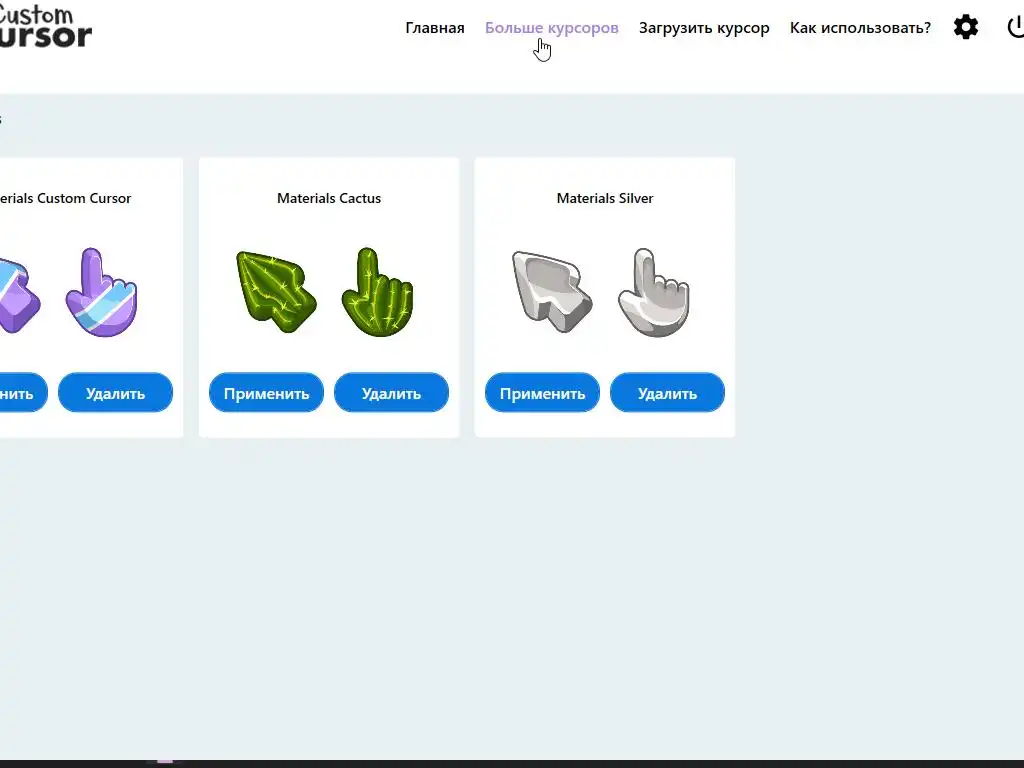Delete the Materials Silver cursor pack
1024x768 pixels.
coord(667,392)
